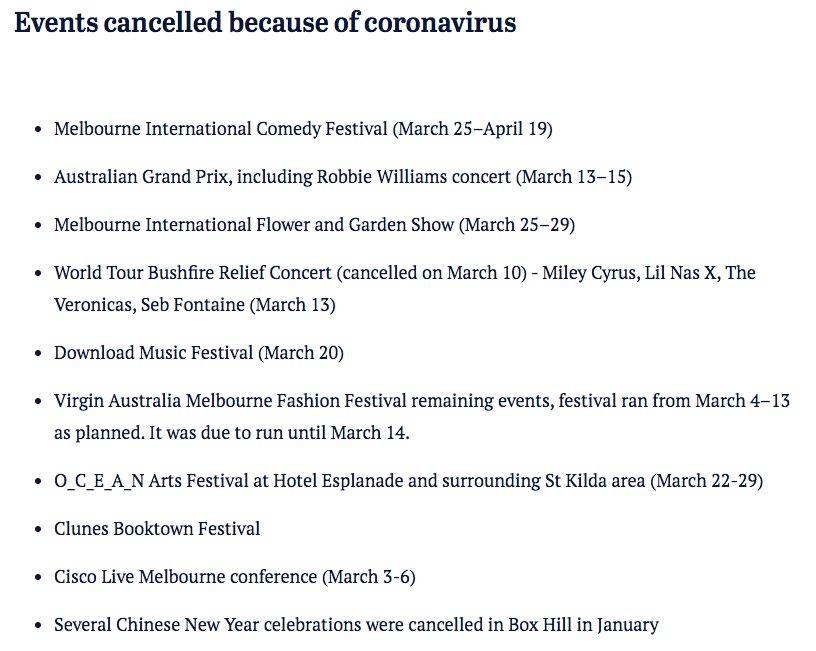Click the Virgin Australia Melbourne Fashion Festival entry

(422, 417)
